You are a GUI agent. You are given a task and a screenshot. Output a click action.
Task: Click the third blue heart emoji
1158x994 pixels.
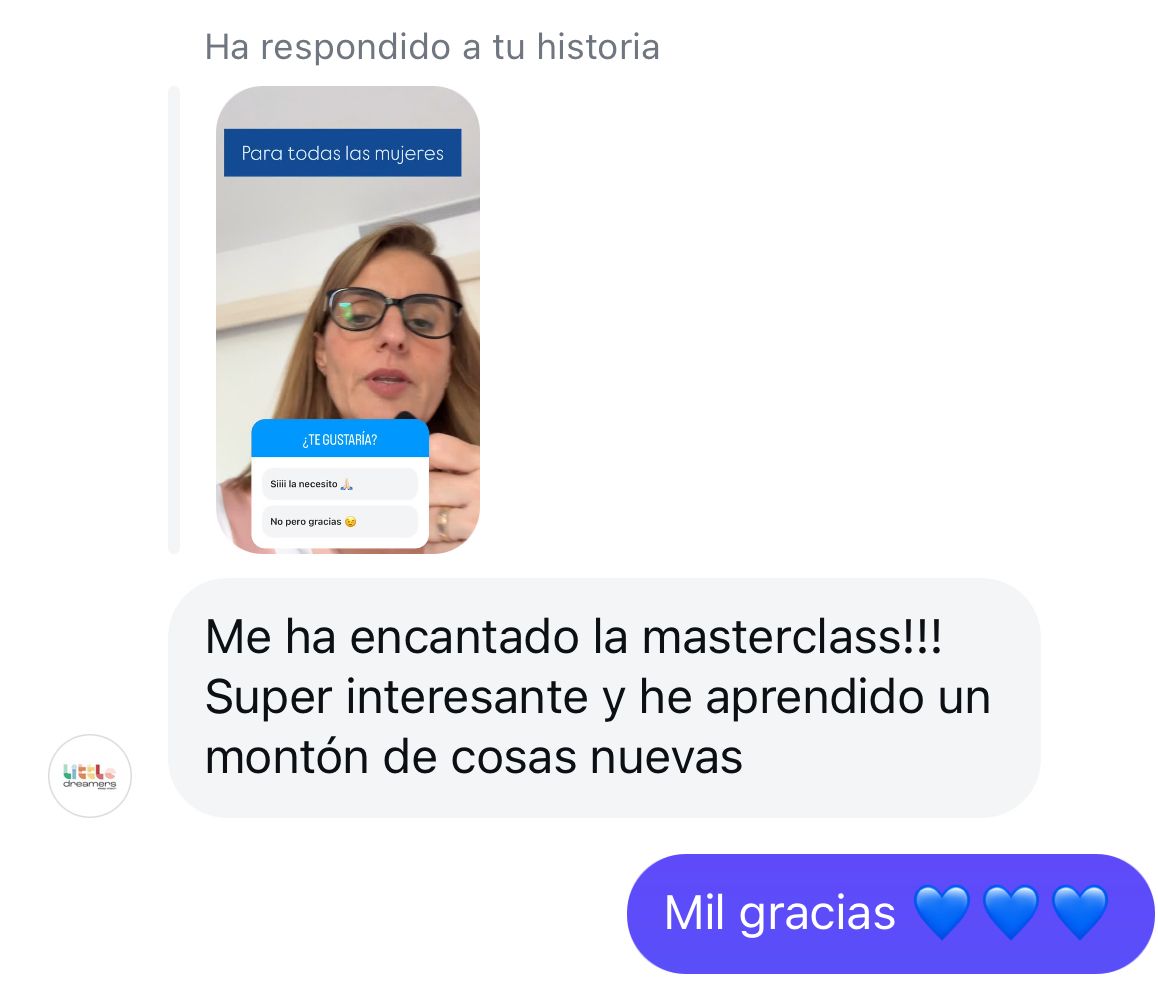1080,913
